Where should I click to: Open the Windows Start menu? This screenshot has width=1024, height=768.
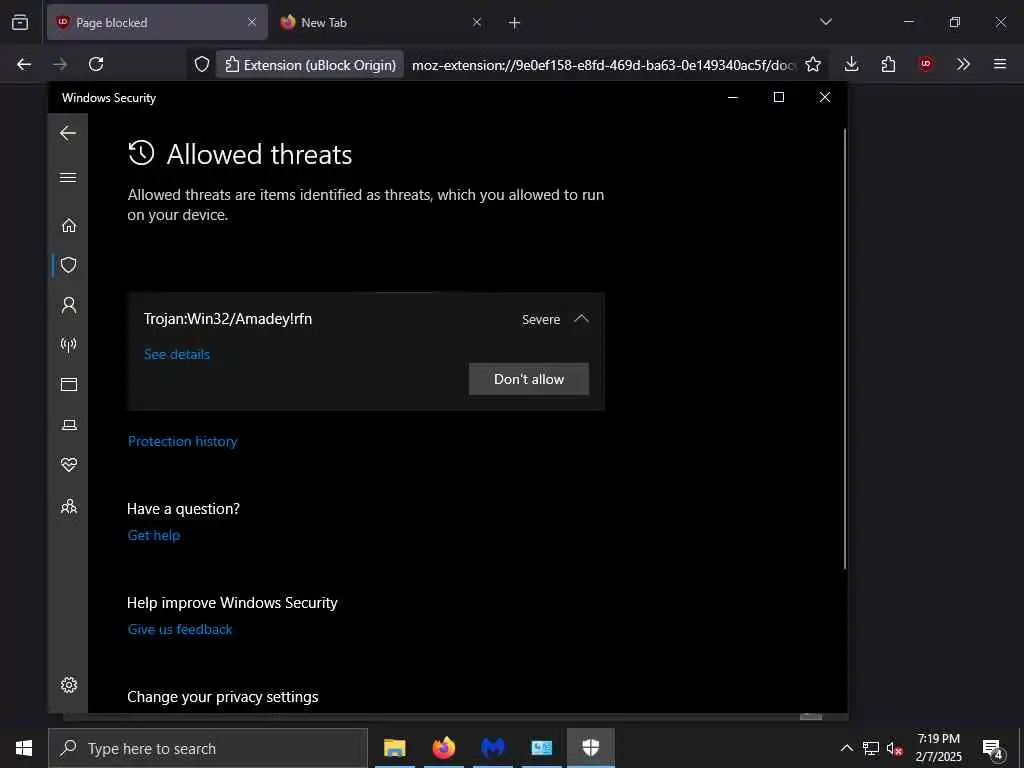pos(24,748)
